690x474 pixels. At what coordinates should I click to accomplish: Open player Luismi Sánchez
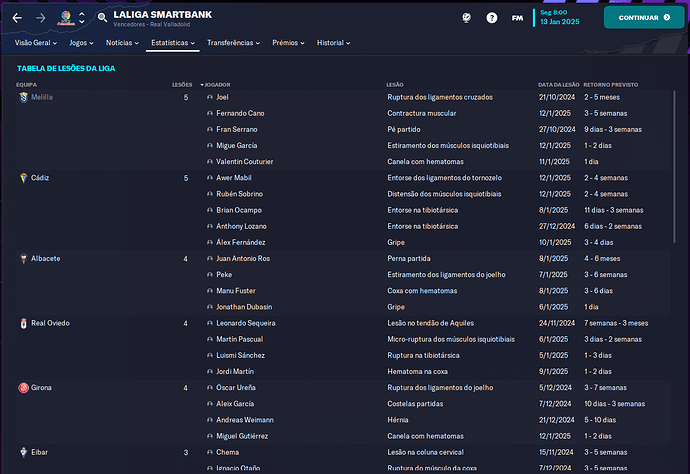coord(240,355)
